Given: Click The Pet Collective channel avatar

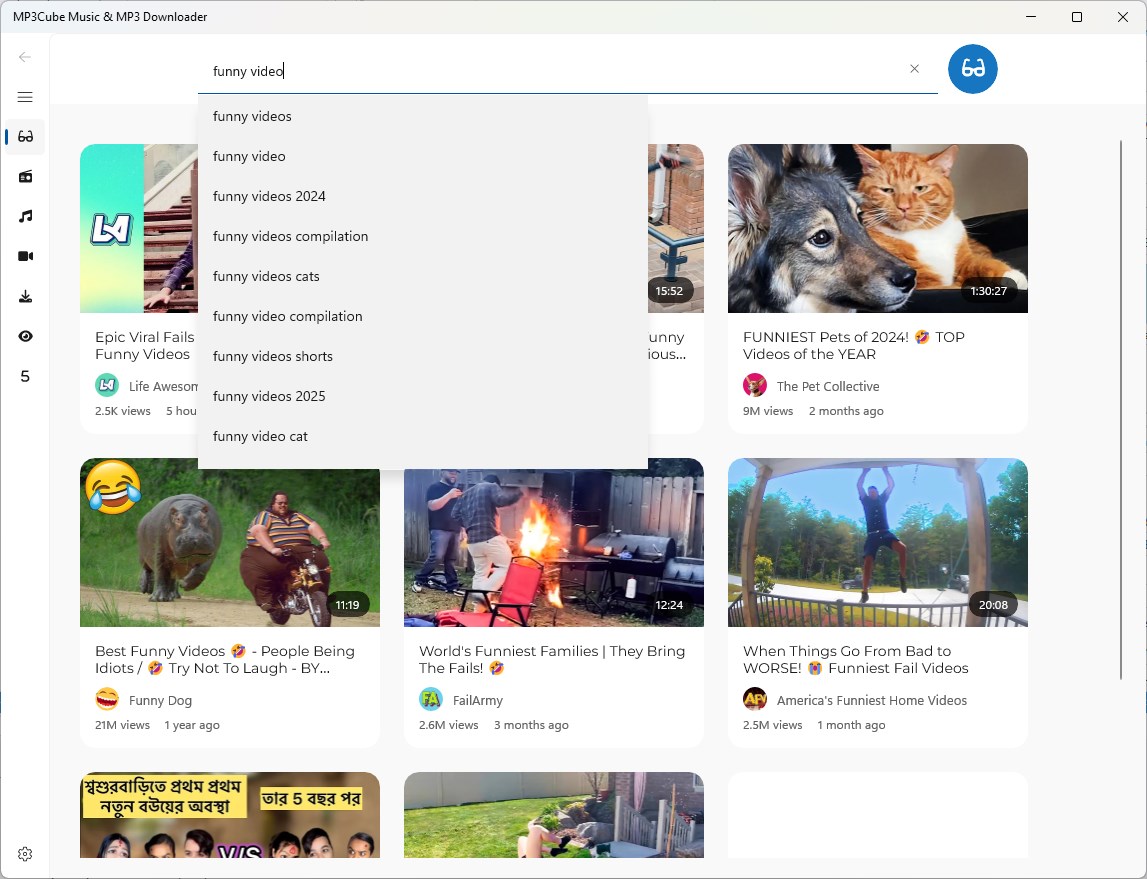Looking at the screenshot, I should (x=755, y=385).
